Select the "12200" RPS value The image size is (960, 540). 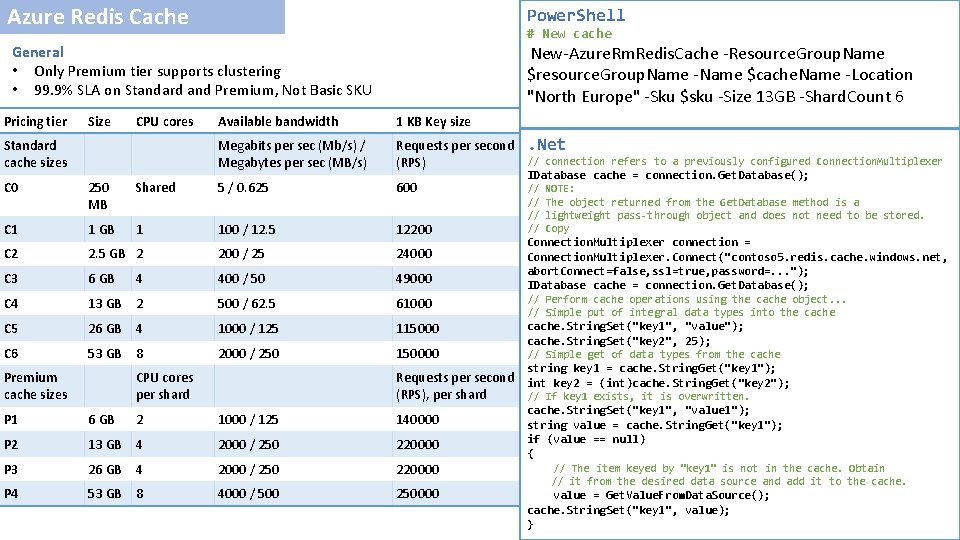click(x=414, y=230)
